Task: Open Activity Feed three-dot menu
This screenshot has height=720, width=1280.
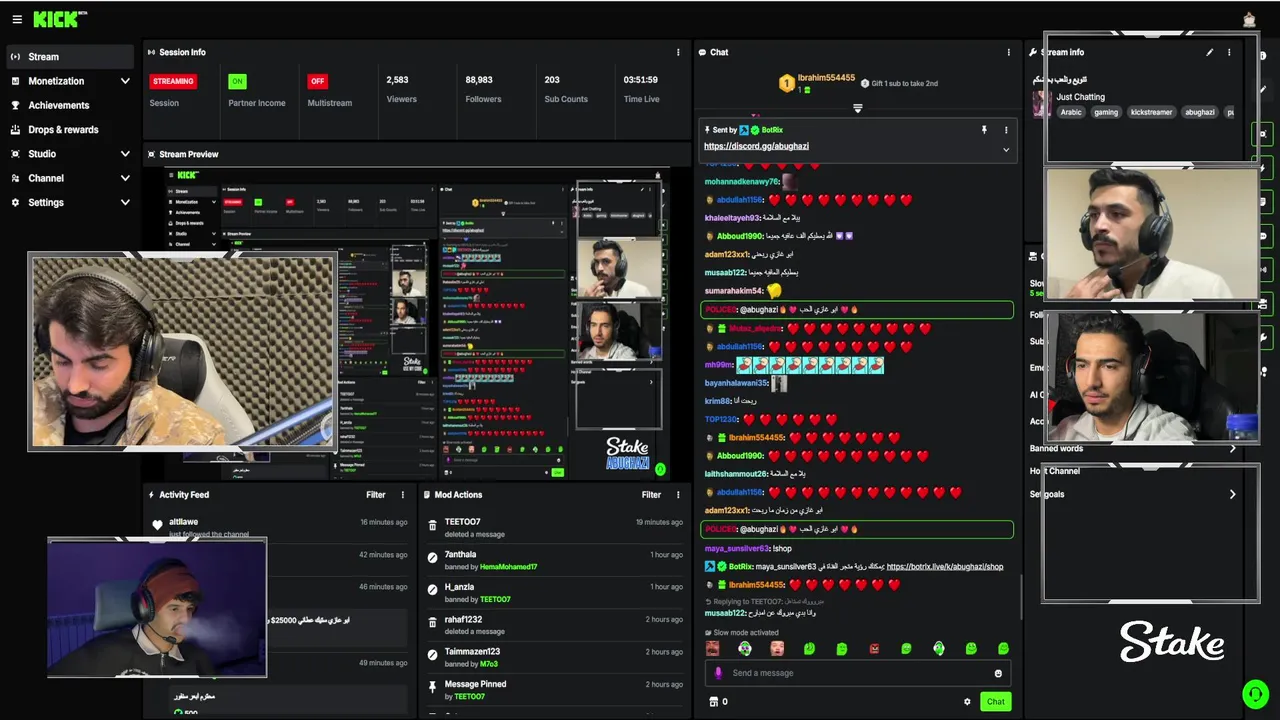Action: (403, 494)
